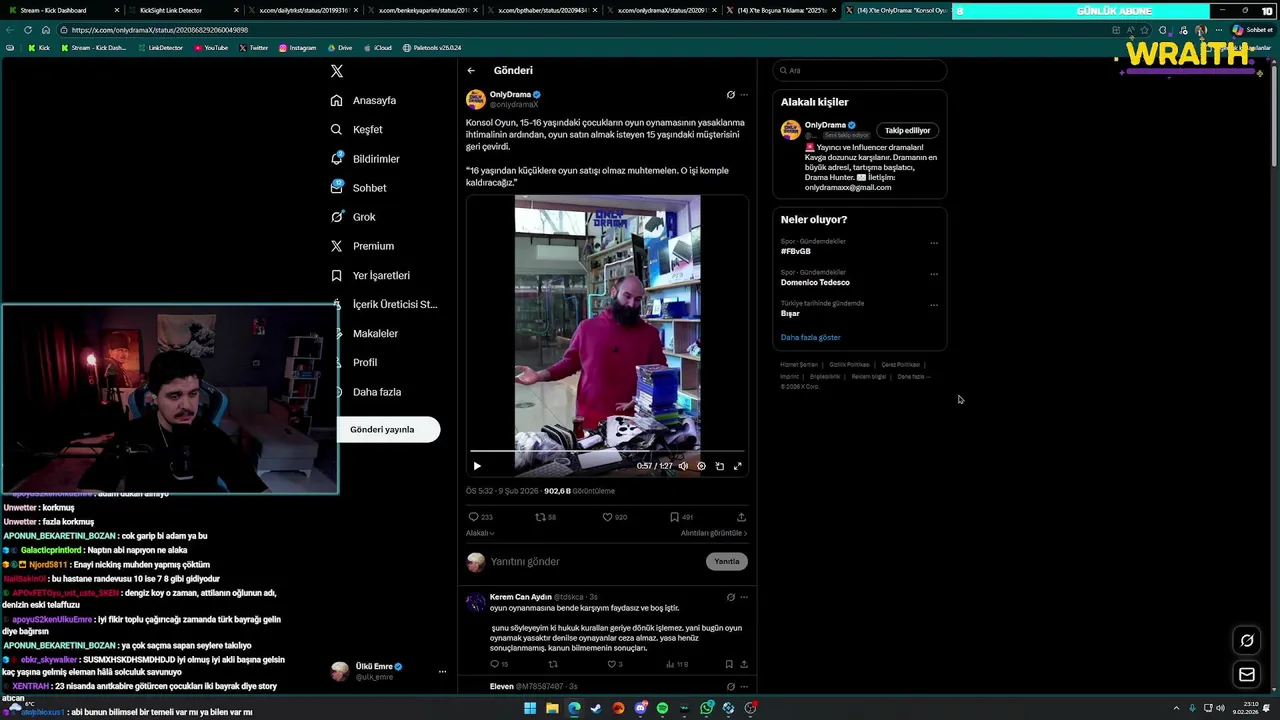This screenshot has width=1280, height=720.
Task: Open Spotify from taskbar
Action: (x=662, y=708)
